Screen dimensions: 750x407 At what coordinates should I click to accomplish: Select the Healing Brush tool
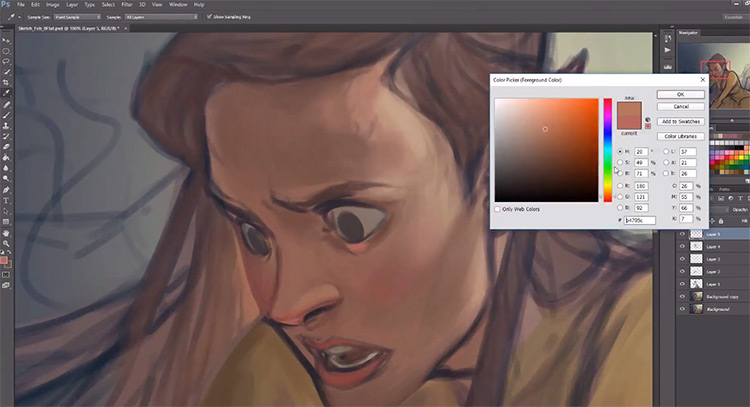(x=6, y=104)
